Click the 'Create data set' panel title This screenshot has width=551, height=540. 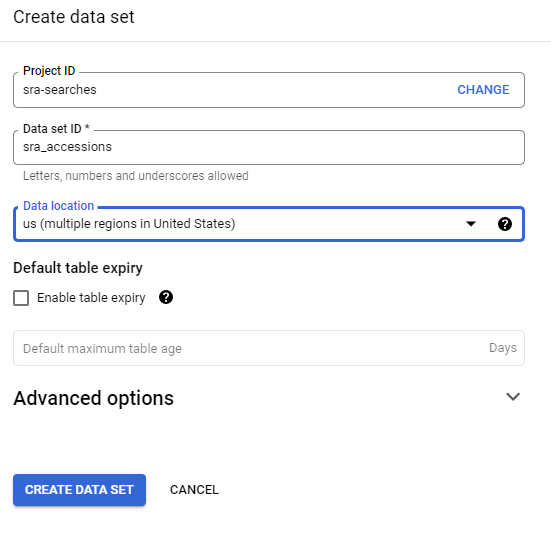pyautogui.click(x=74, y=17)
